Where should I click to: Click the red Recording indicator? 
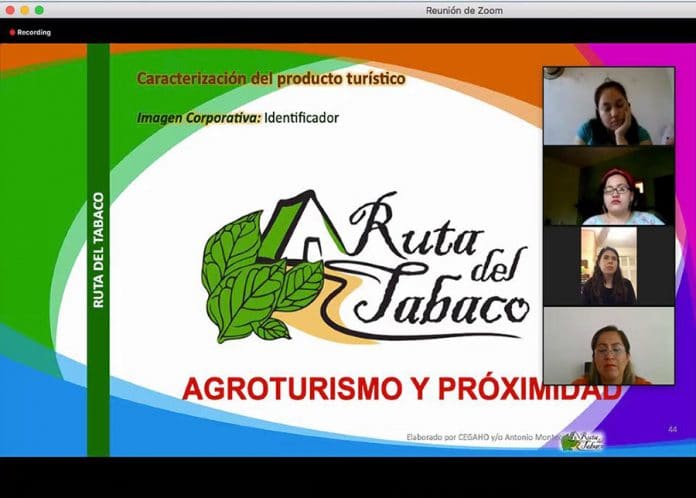(30, 32)
